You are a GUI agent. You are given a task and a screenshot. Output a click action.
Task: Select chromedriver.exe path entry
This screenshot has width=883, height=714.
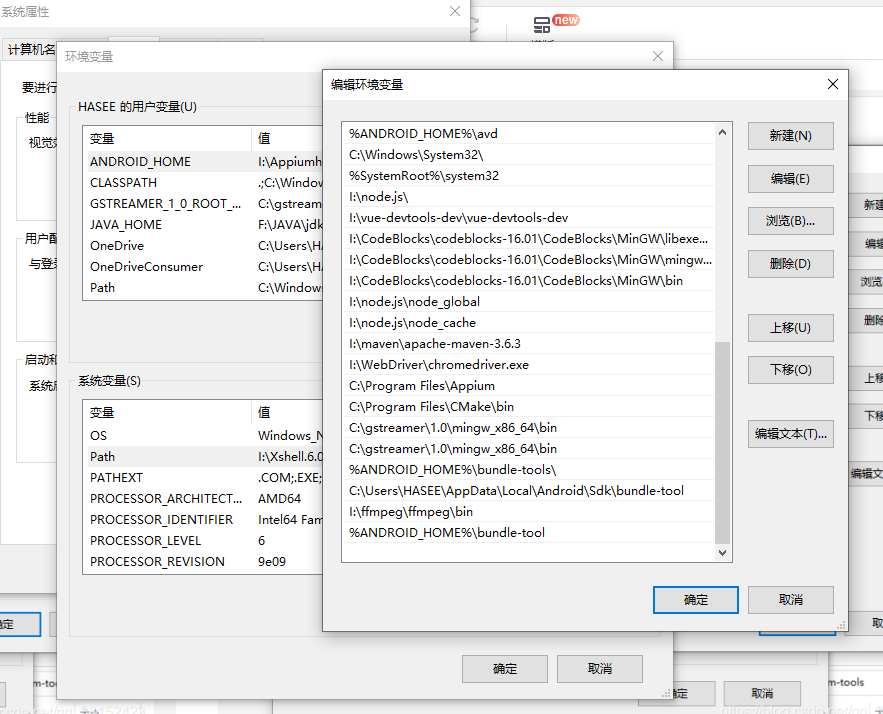(528, 365)
